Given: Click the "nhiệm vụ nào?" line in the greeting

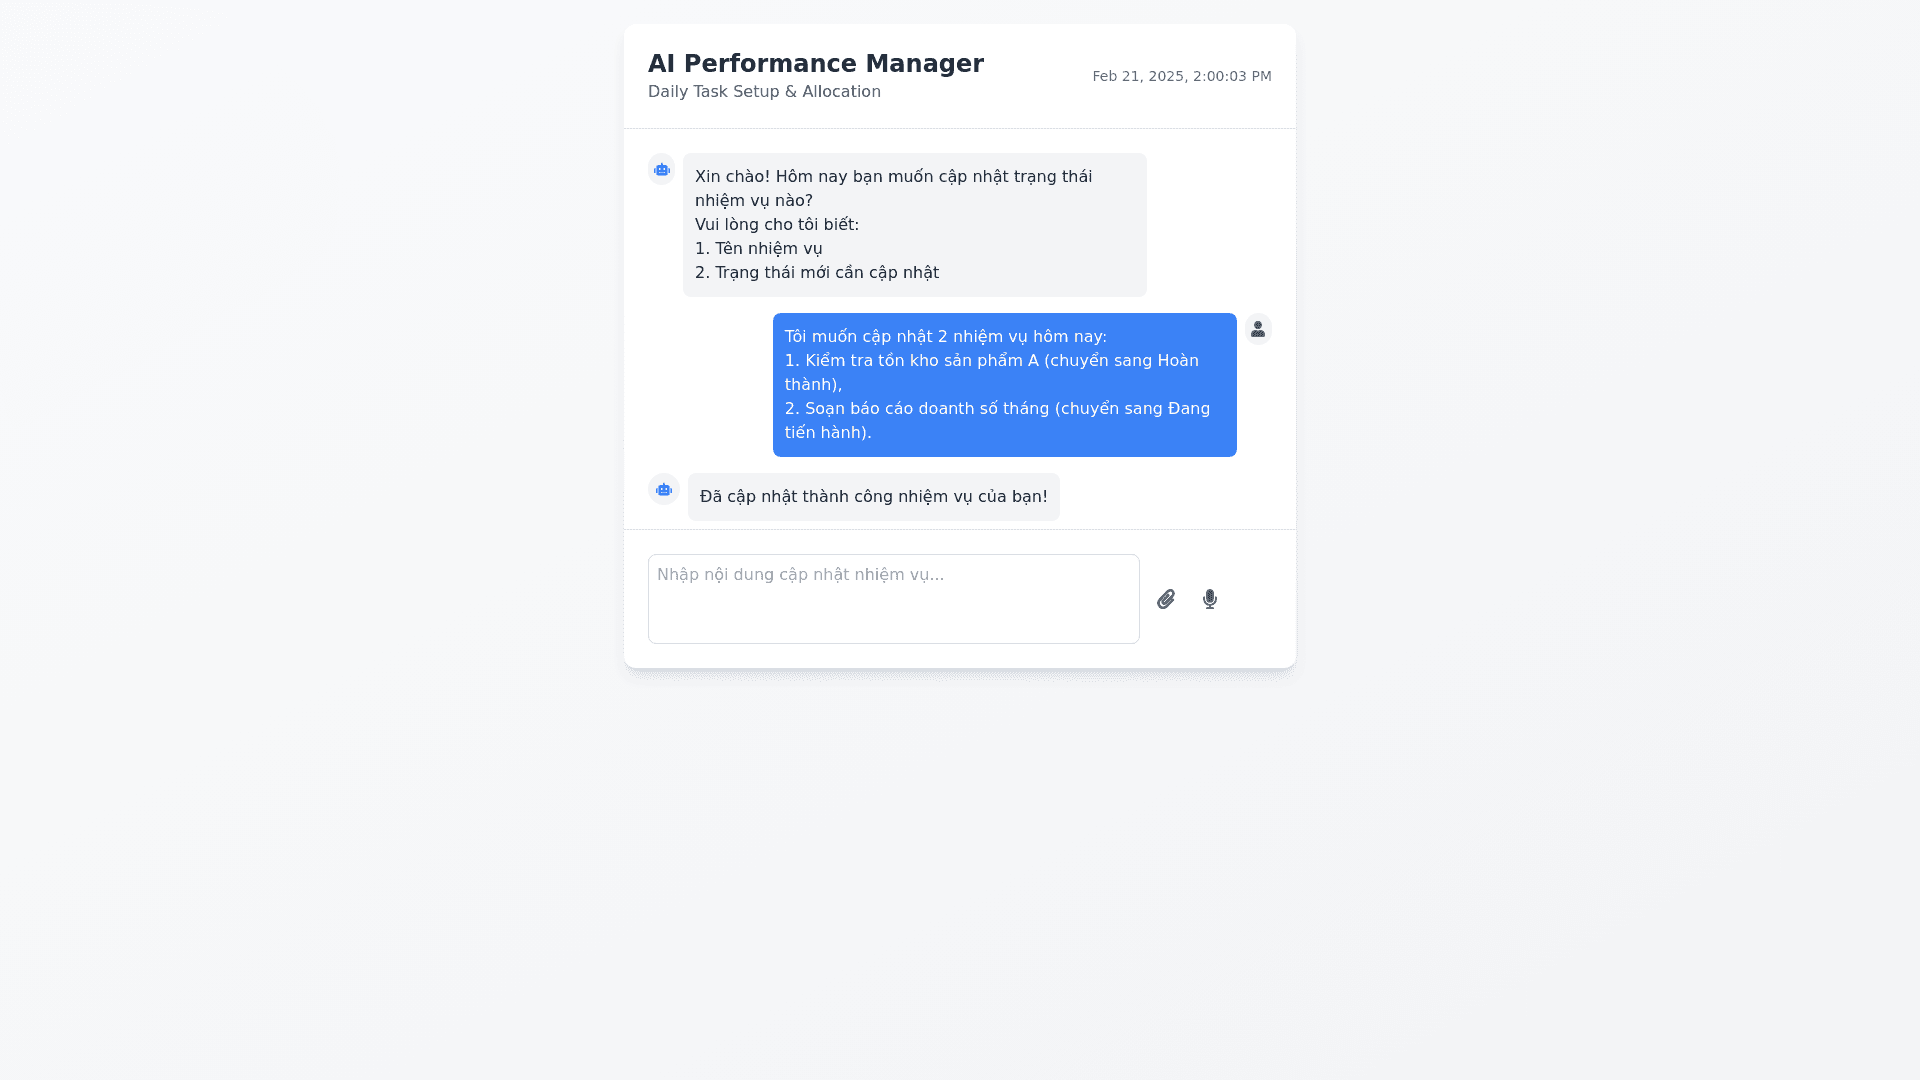Looking at the screenshot, I should (753, 201).
